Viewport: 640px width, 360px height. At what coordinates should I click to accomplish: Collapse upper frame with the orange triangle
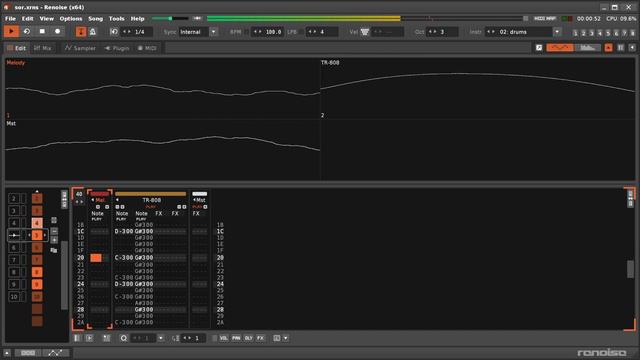608,48
